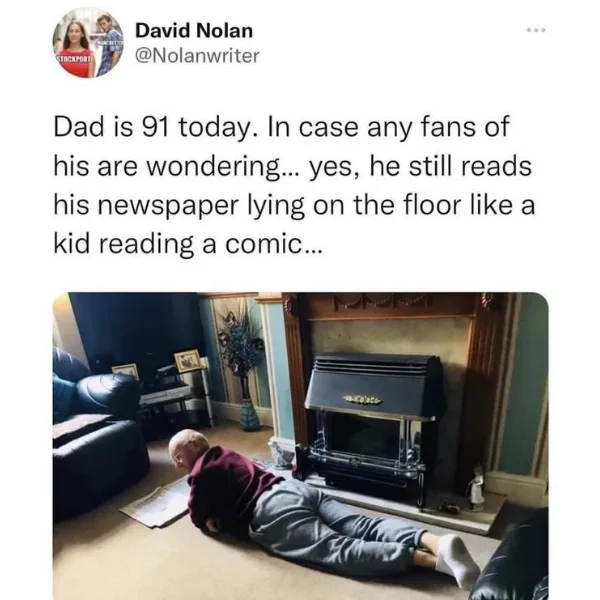Click the STOCKPORT label in the avatar

click(x=75, y=59)
